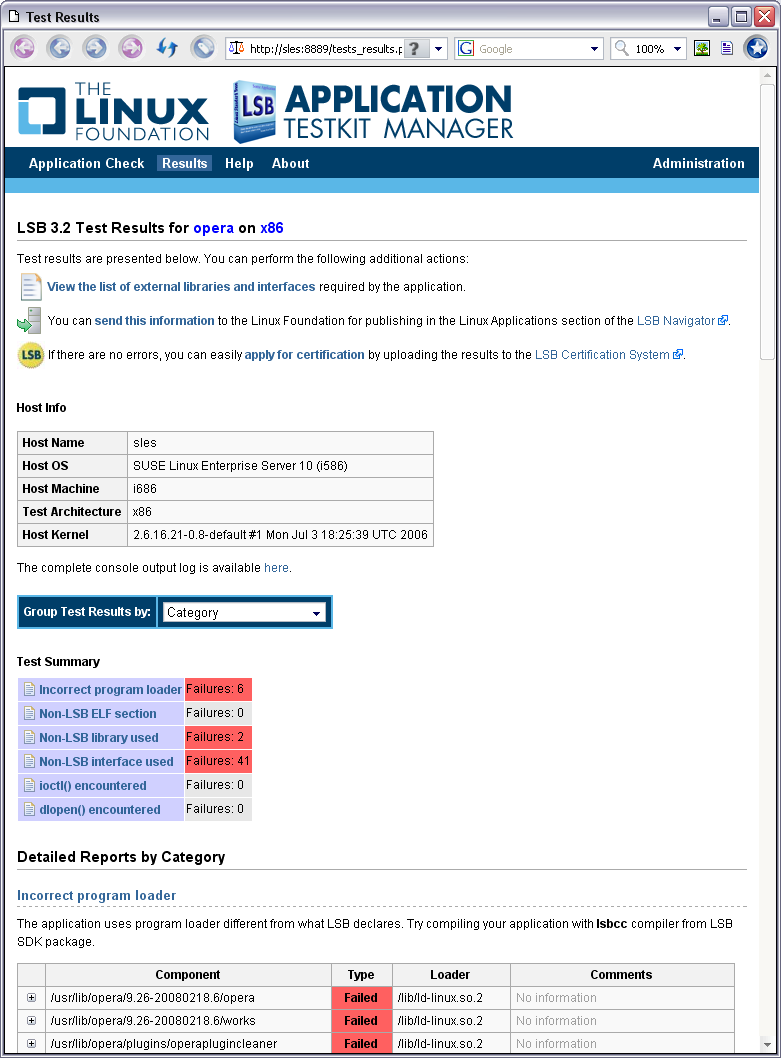Follow the apply for certification link
Screen dimensions: 781x1058
304,355
